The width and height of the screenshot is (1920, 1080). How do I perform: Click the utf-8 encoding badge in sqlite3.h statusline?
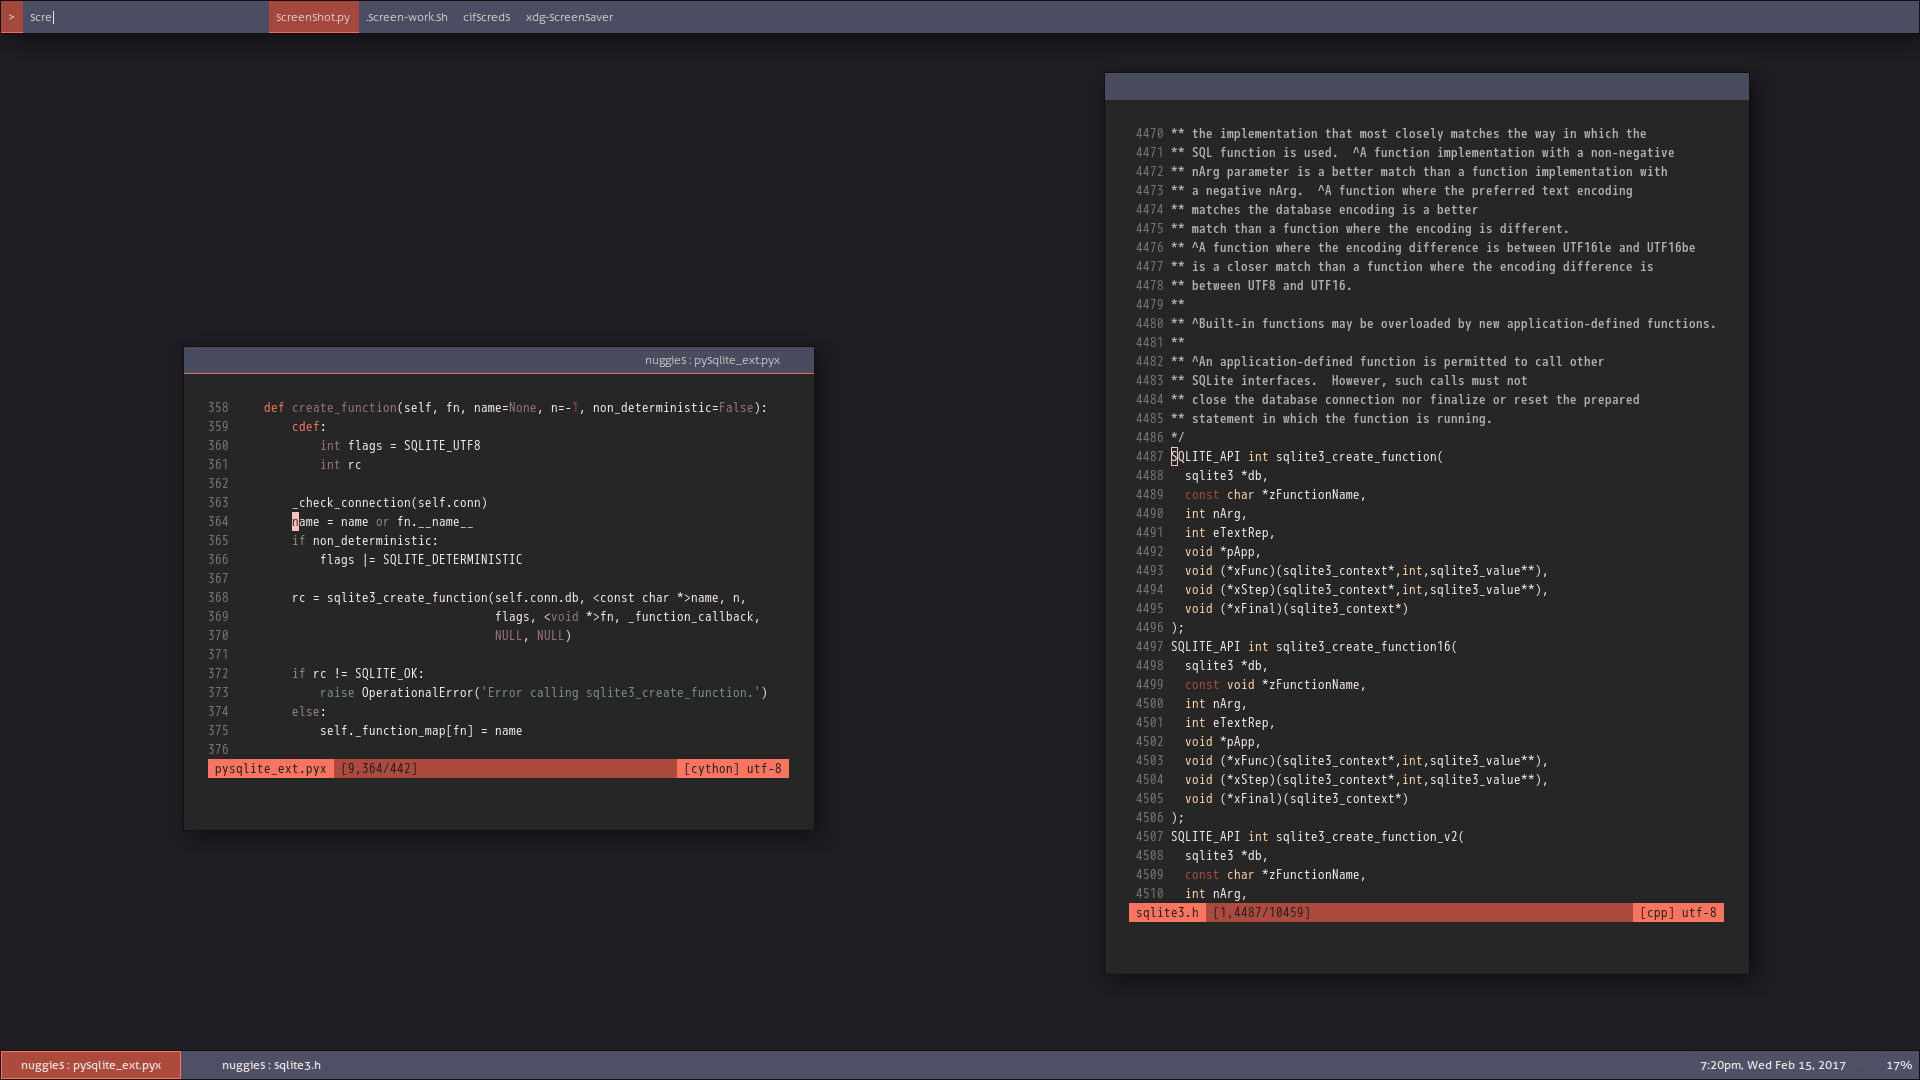tap(1700, 912)
